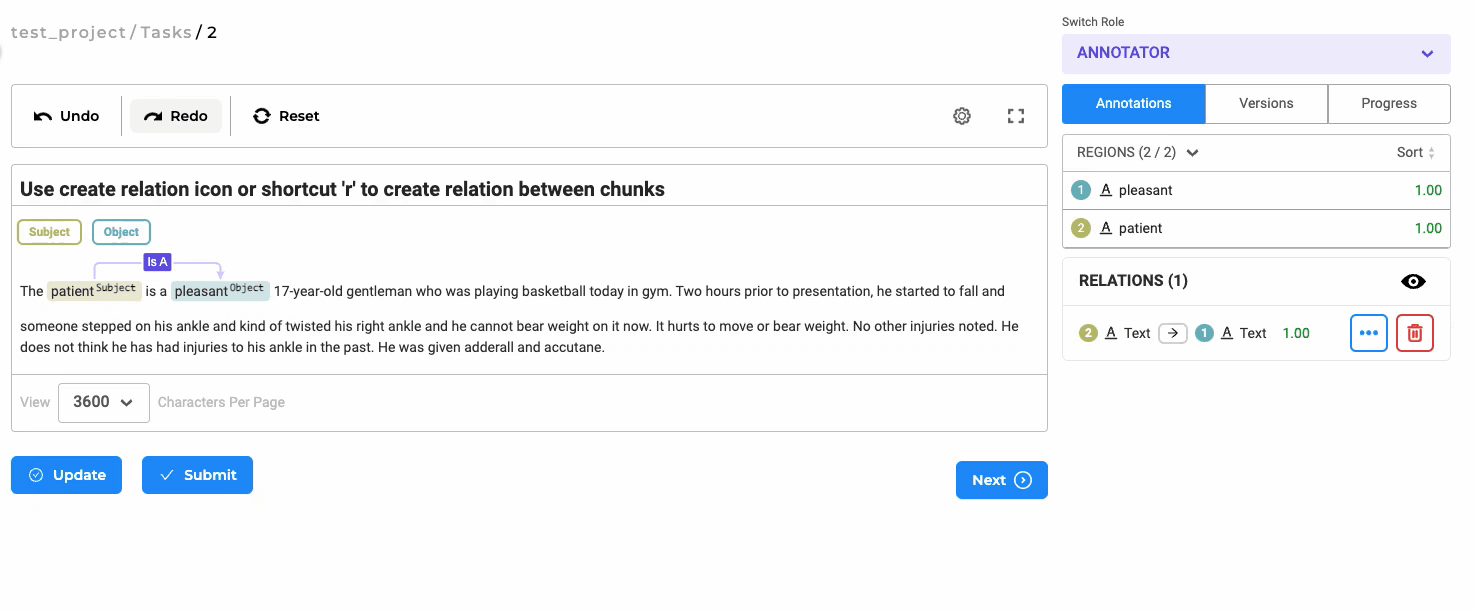Viewport: 1476px width, 610px height.
Task: Toggle relations visibility eye icon
Action: click(x=1413, y=281)
